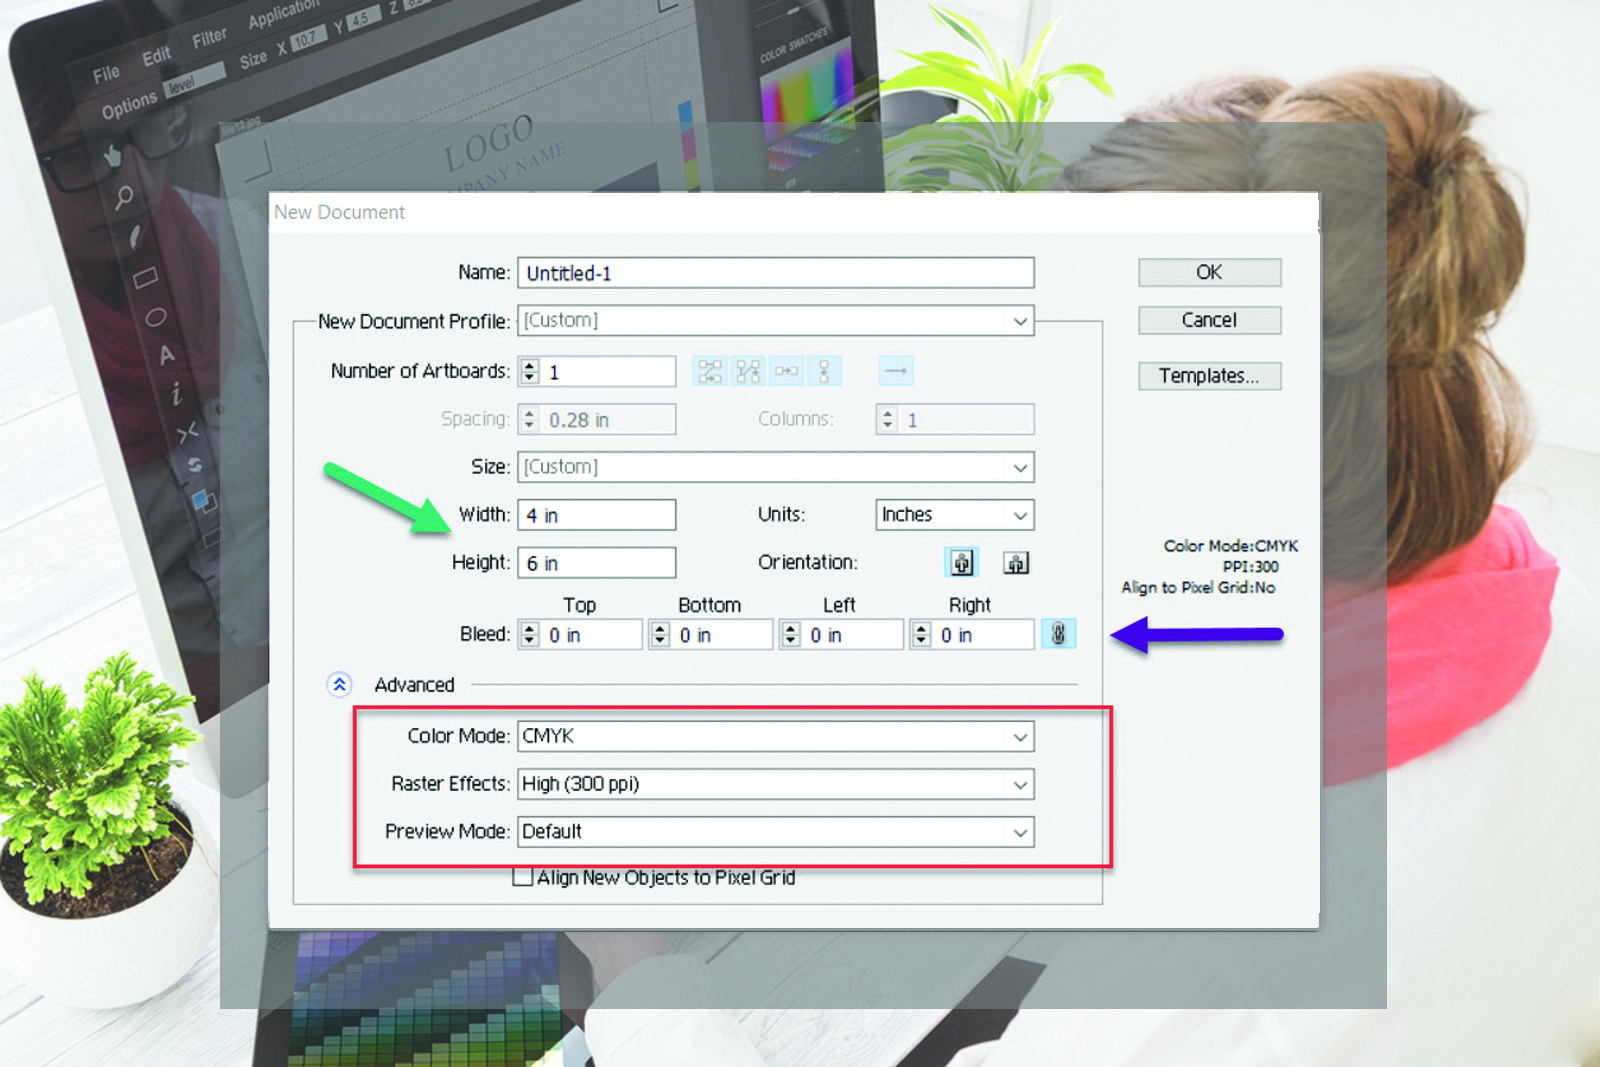The width and height of the screenshot is (1600, 1067).
Task: Click the Name field with Untitled-1
Action: [x=776, y=273]
